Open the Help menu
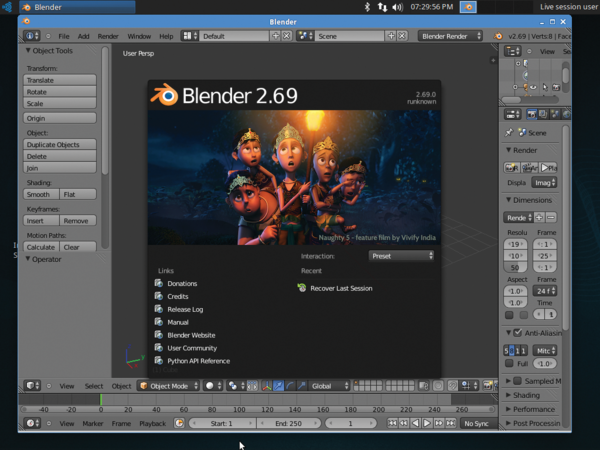Image resolution: width=600 pixels, height=450 pixels. pos(166,36)
